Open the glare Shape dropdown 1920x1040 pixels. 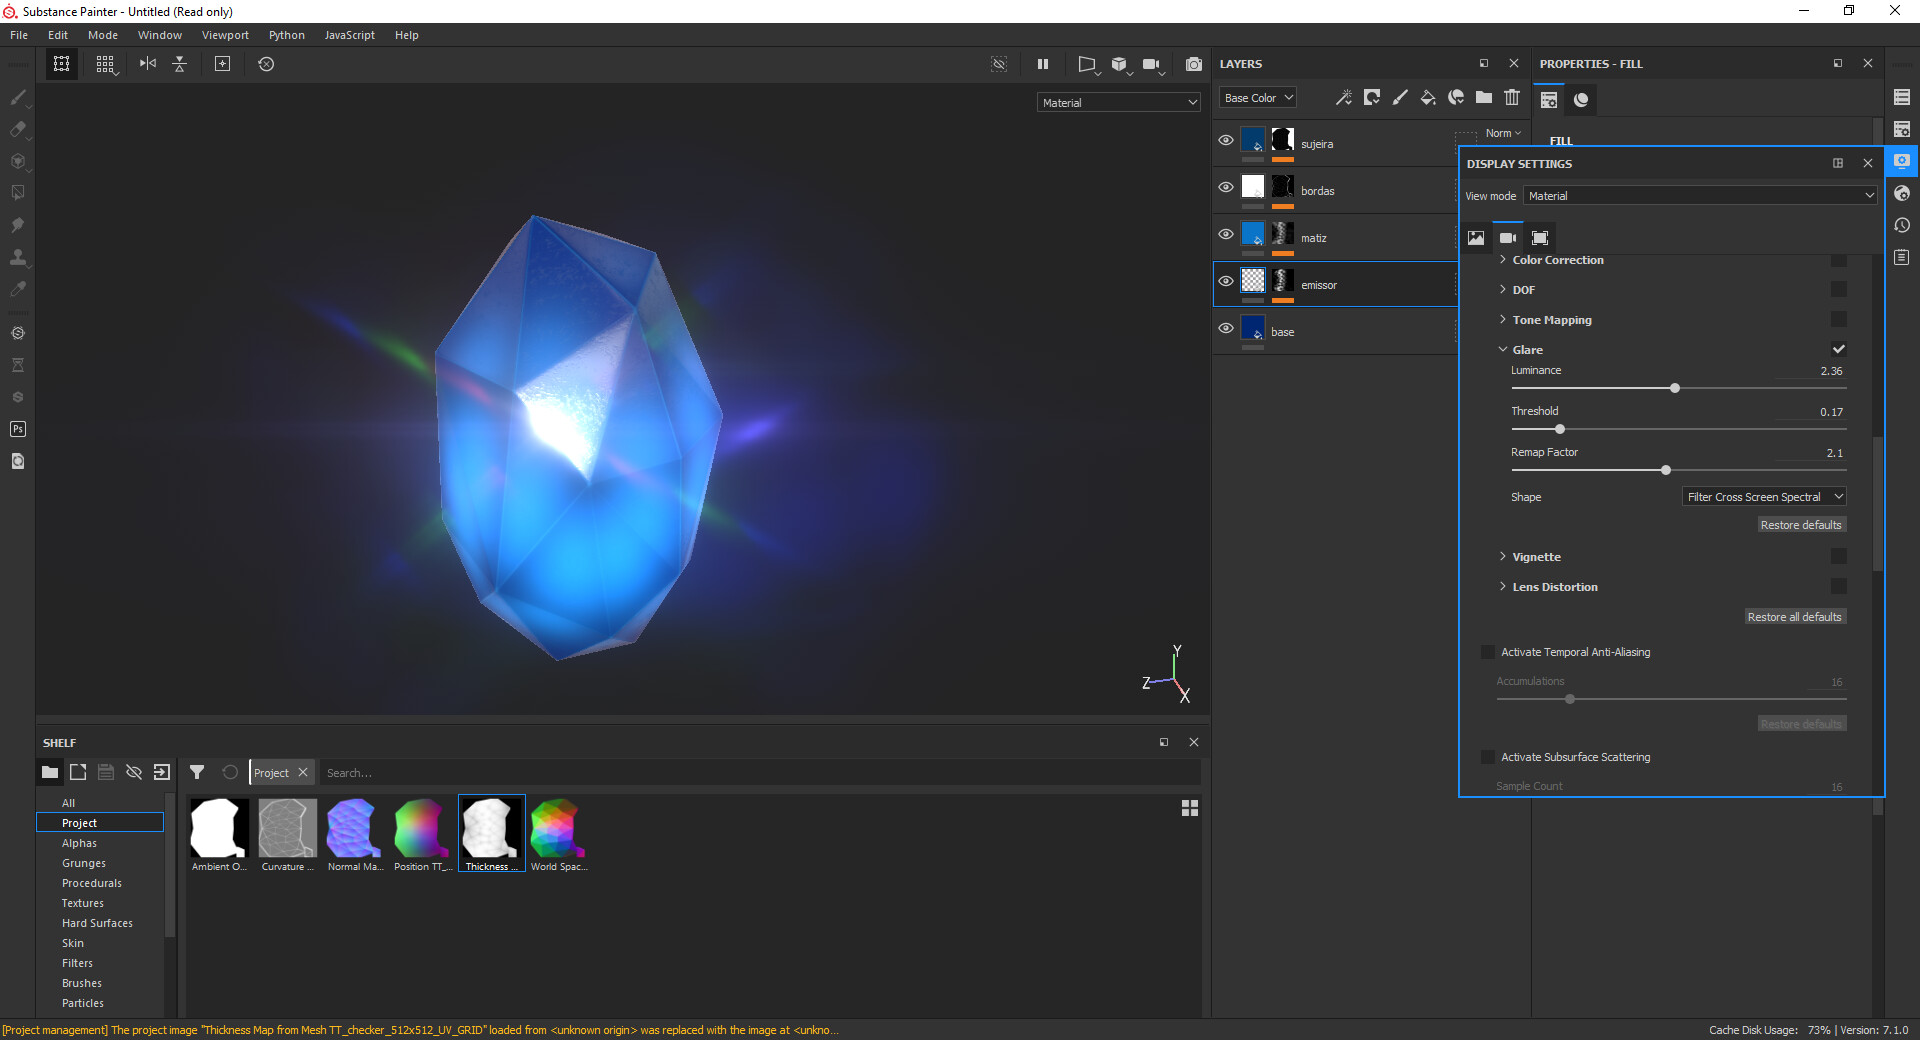coord(1764,497)
